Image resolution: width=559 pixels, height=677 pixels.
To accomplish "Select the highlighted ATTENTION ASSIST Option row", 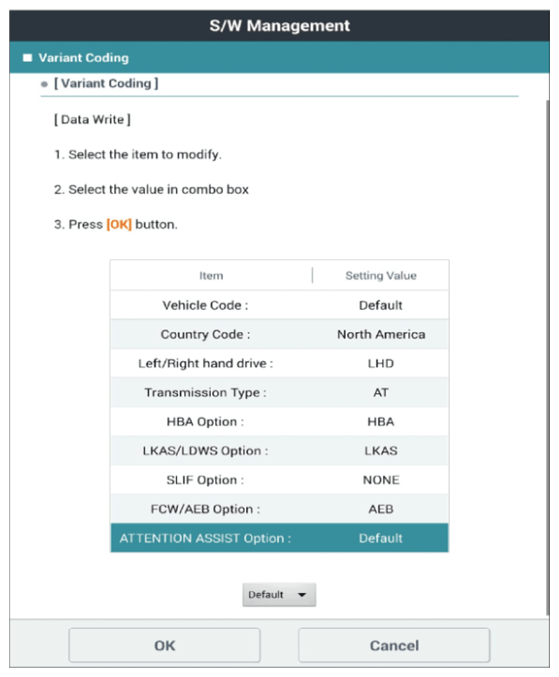I will pyautogui.click(x=279, y=538).
